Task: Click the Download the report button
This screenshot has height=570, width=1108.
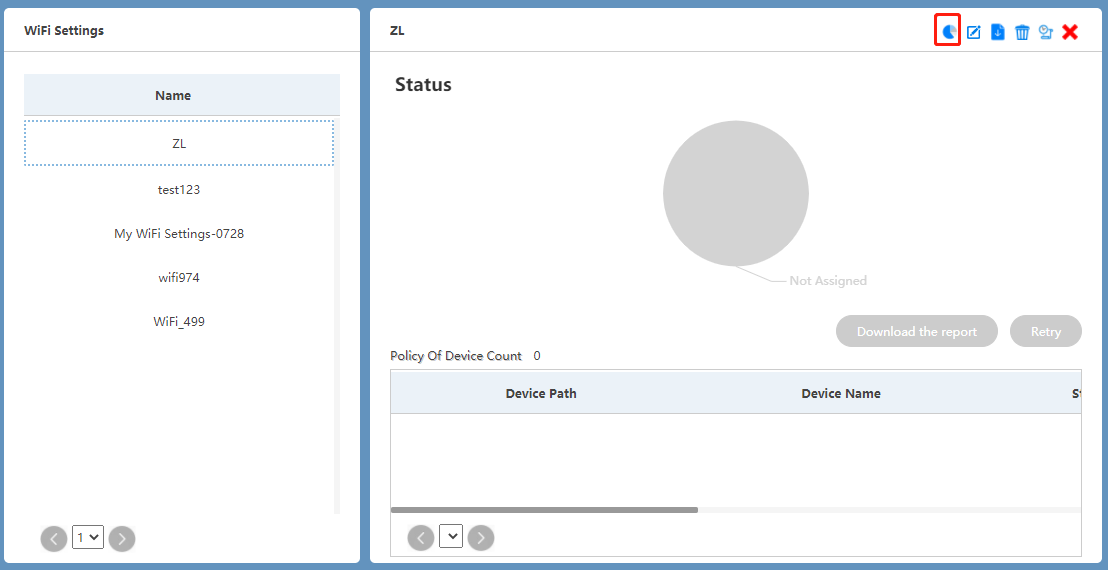Action: pyautogui.click(x=916, y=331)
